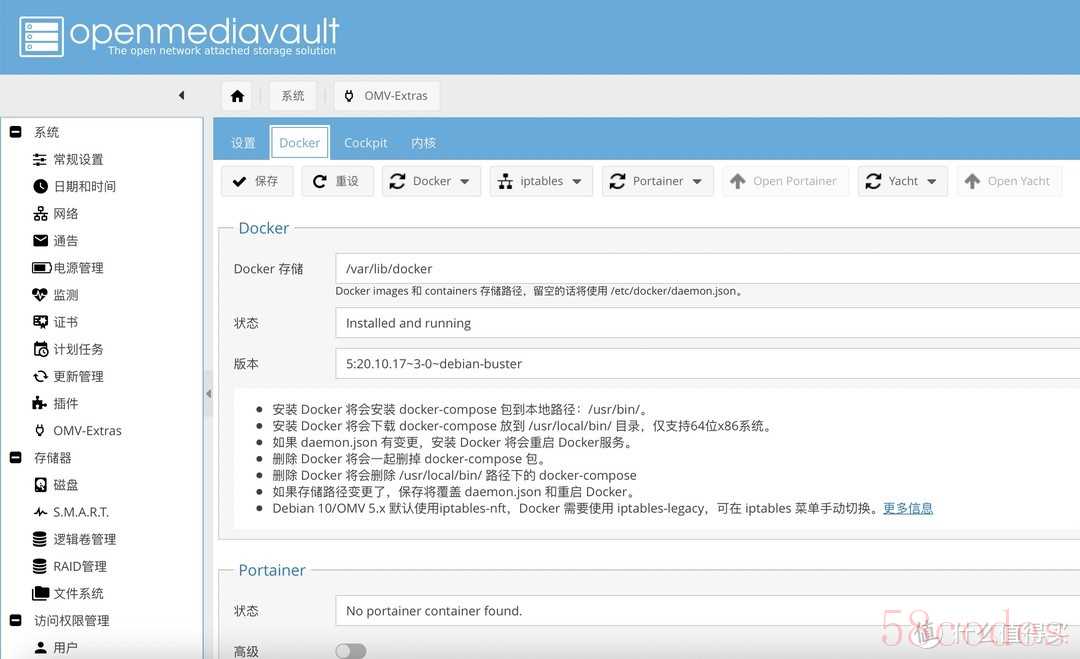Click the home icon in breadcrumb
Viewport: 1080px width, 659px height.
[x=237, y=96]
